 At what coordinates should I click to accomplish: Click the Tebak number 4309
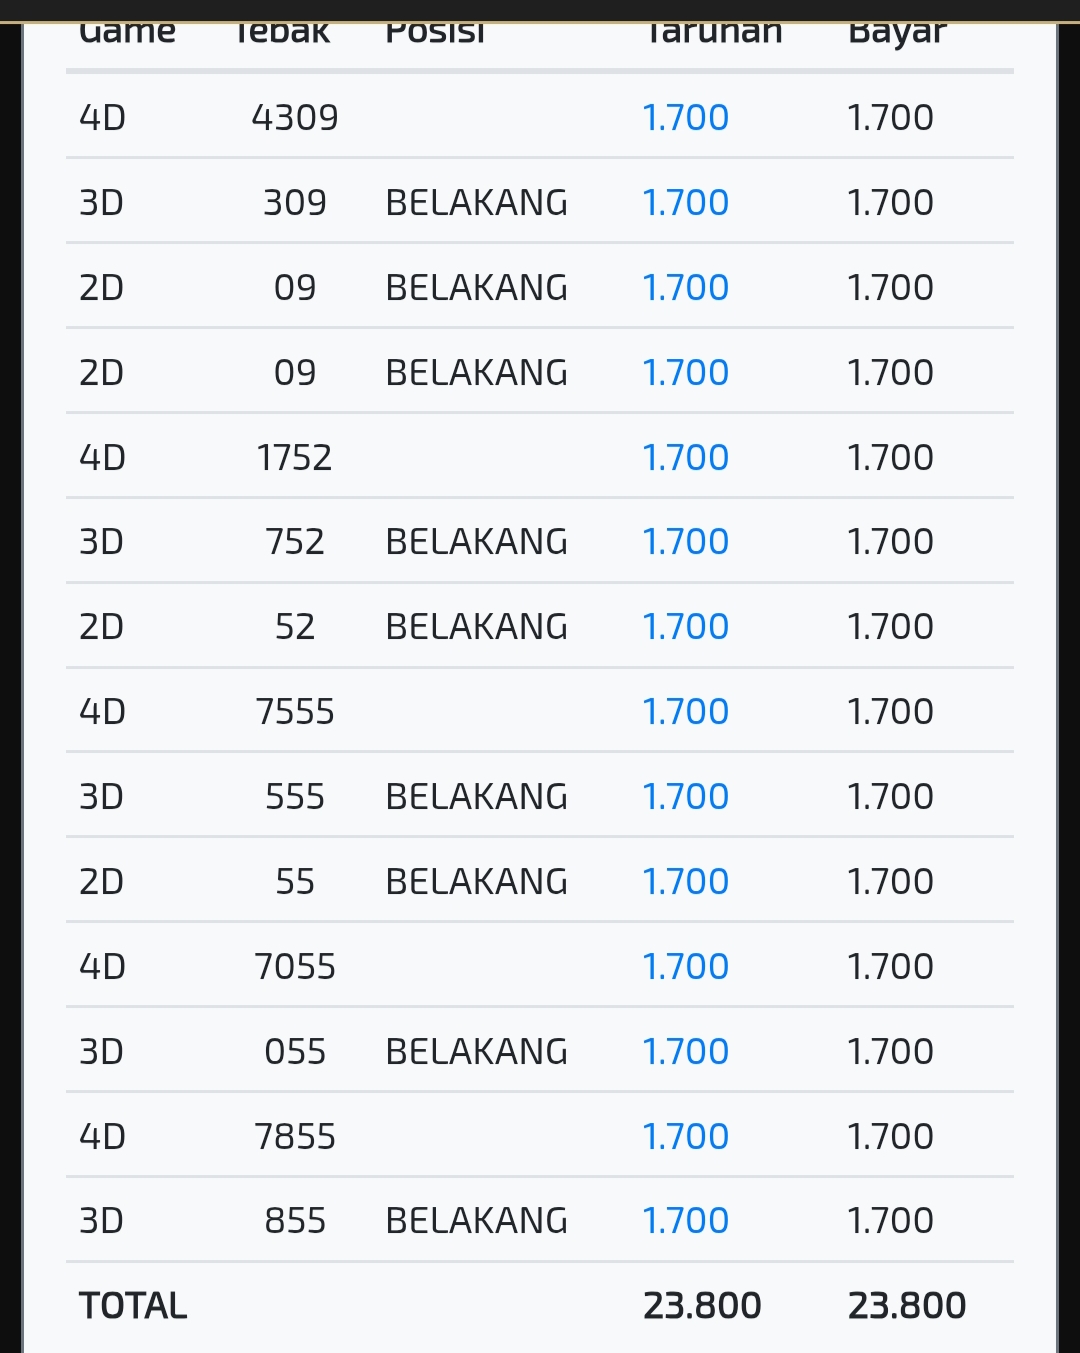click(295, 118)
